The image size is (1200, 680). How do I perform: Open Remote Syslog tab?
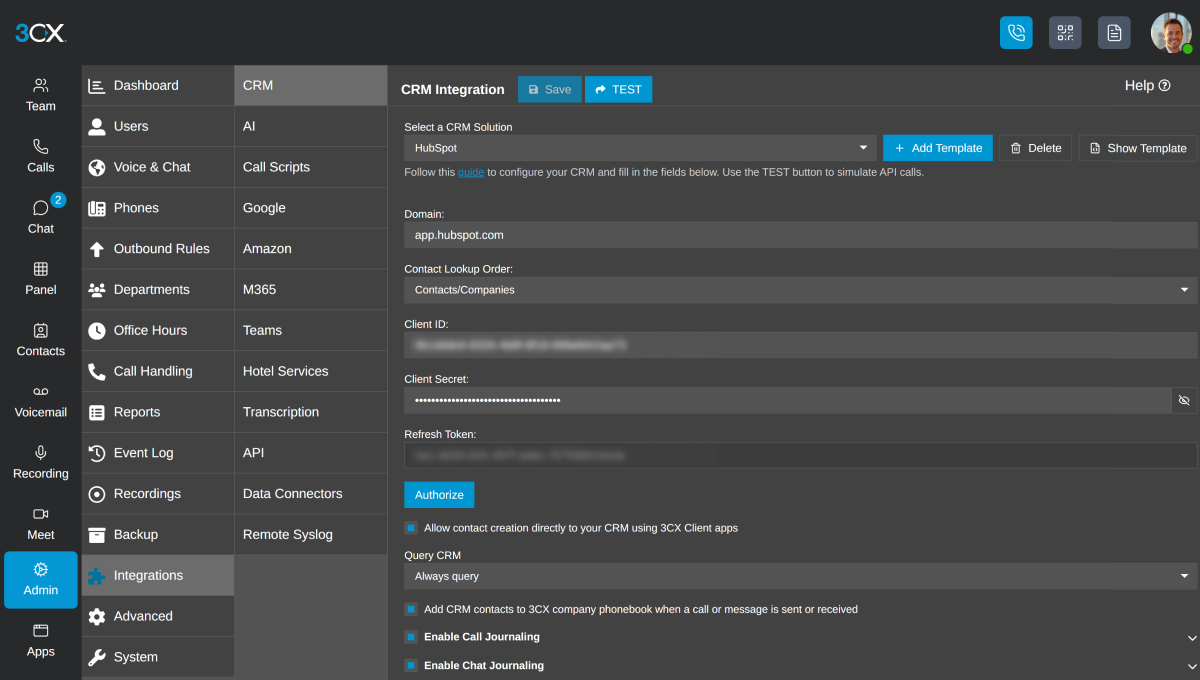click(311, 535)
